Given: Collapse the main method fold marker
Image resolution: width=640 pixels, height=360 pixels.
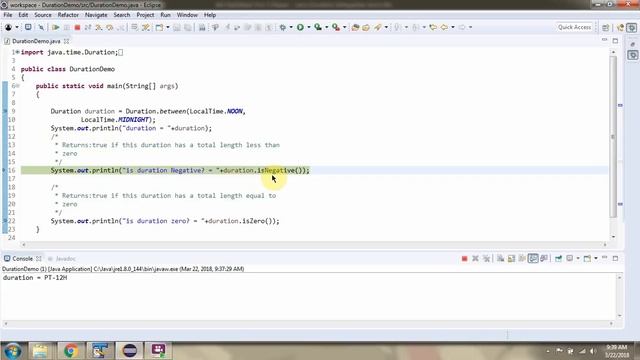Looking at the screenshot, I should (x=17, y=86).
